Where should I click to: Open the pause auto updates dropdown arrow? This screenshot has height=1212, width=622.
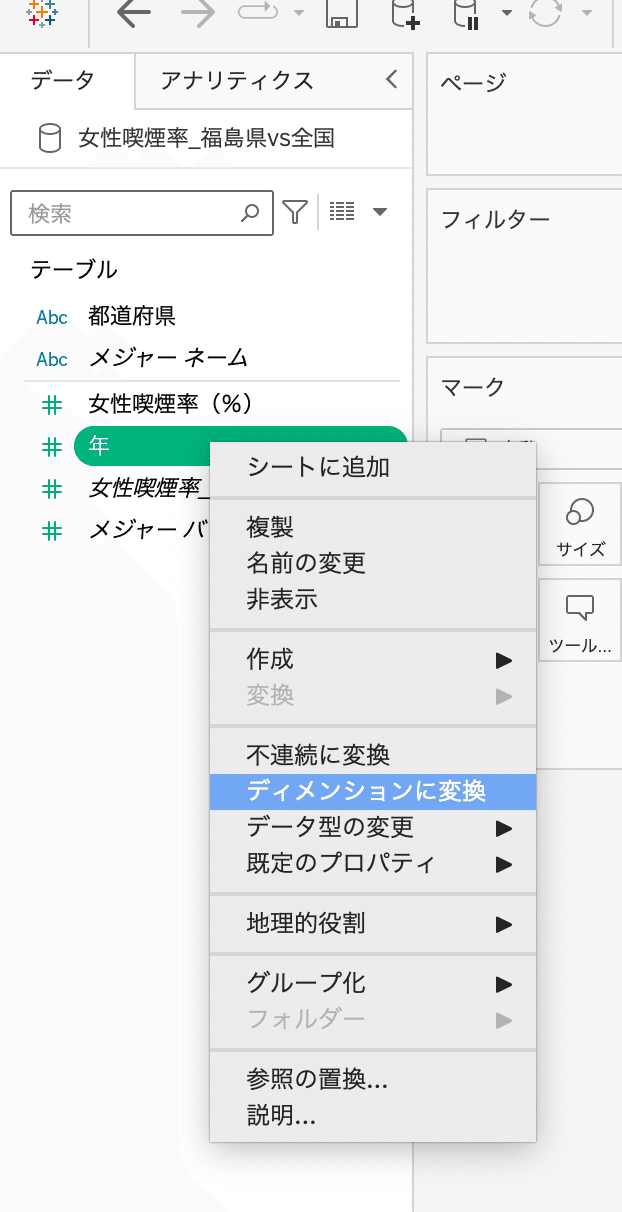(506, 13)
